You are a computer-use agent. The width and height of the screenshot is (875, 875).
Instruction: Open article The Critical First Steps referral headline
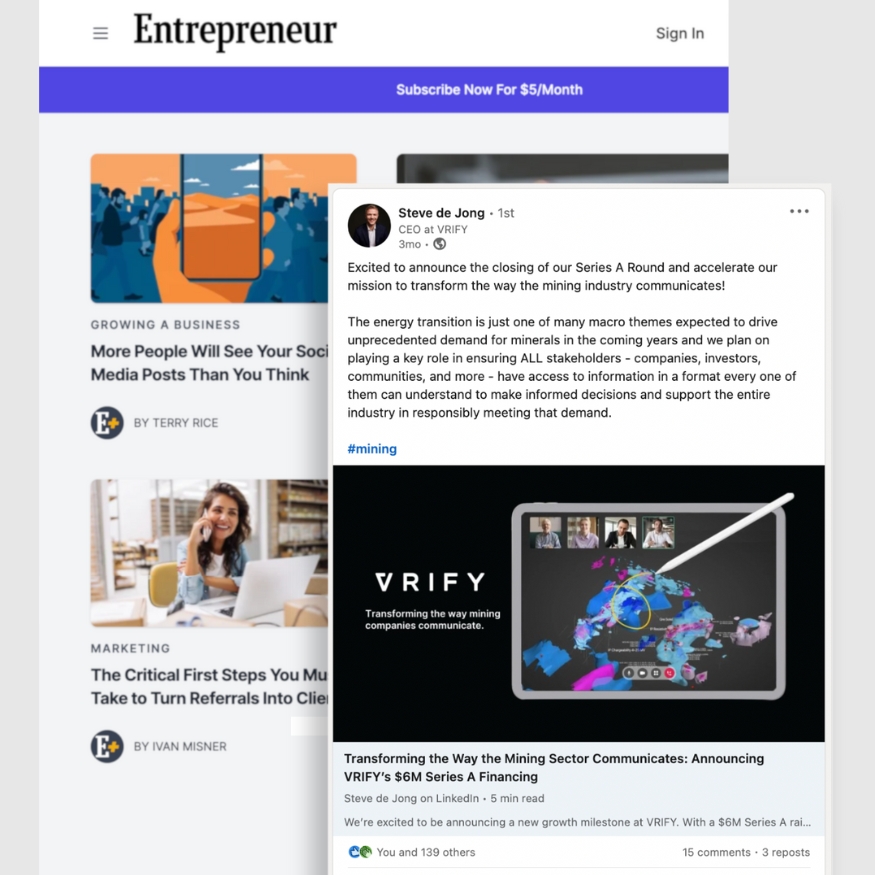(209, 686)
